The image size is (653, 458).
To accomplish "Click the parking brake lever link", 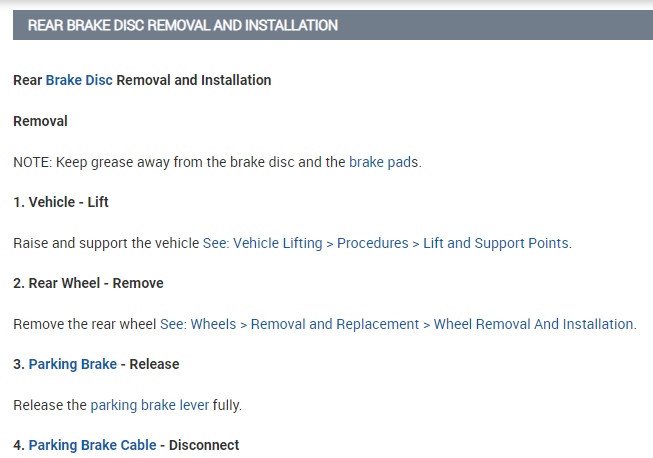I will [150, 405].
